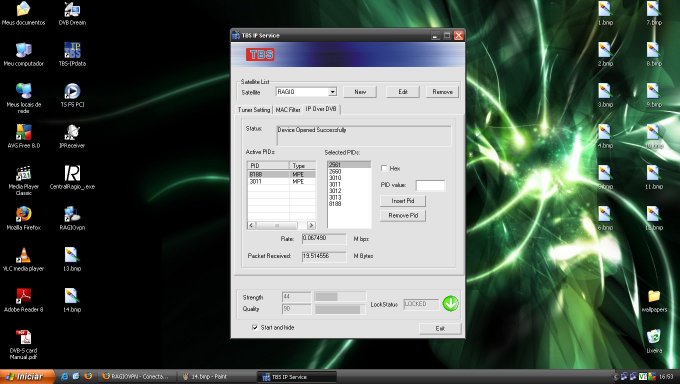Click the Remove satellite button
680x384 pixels.
pyautogui.click(x=442, y=92)
